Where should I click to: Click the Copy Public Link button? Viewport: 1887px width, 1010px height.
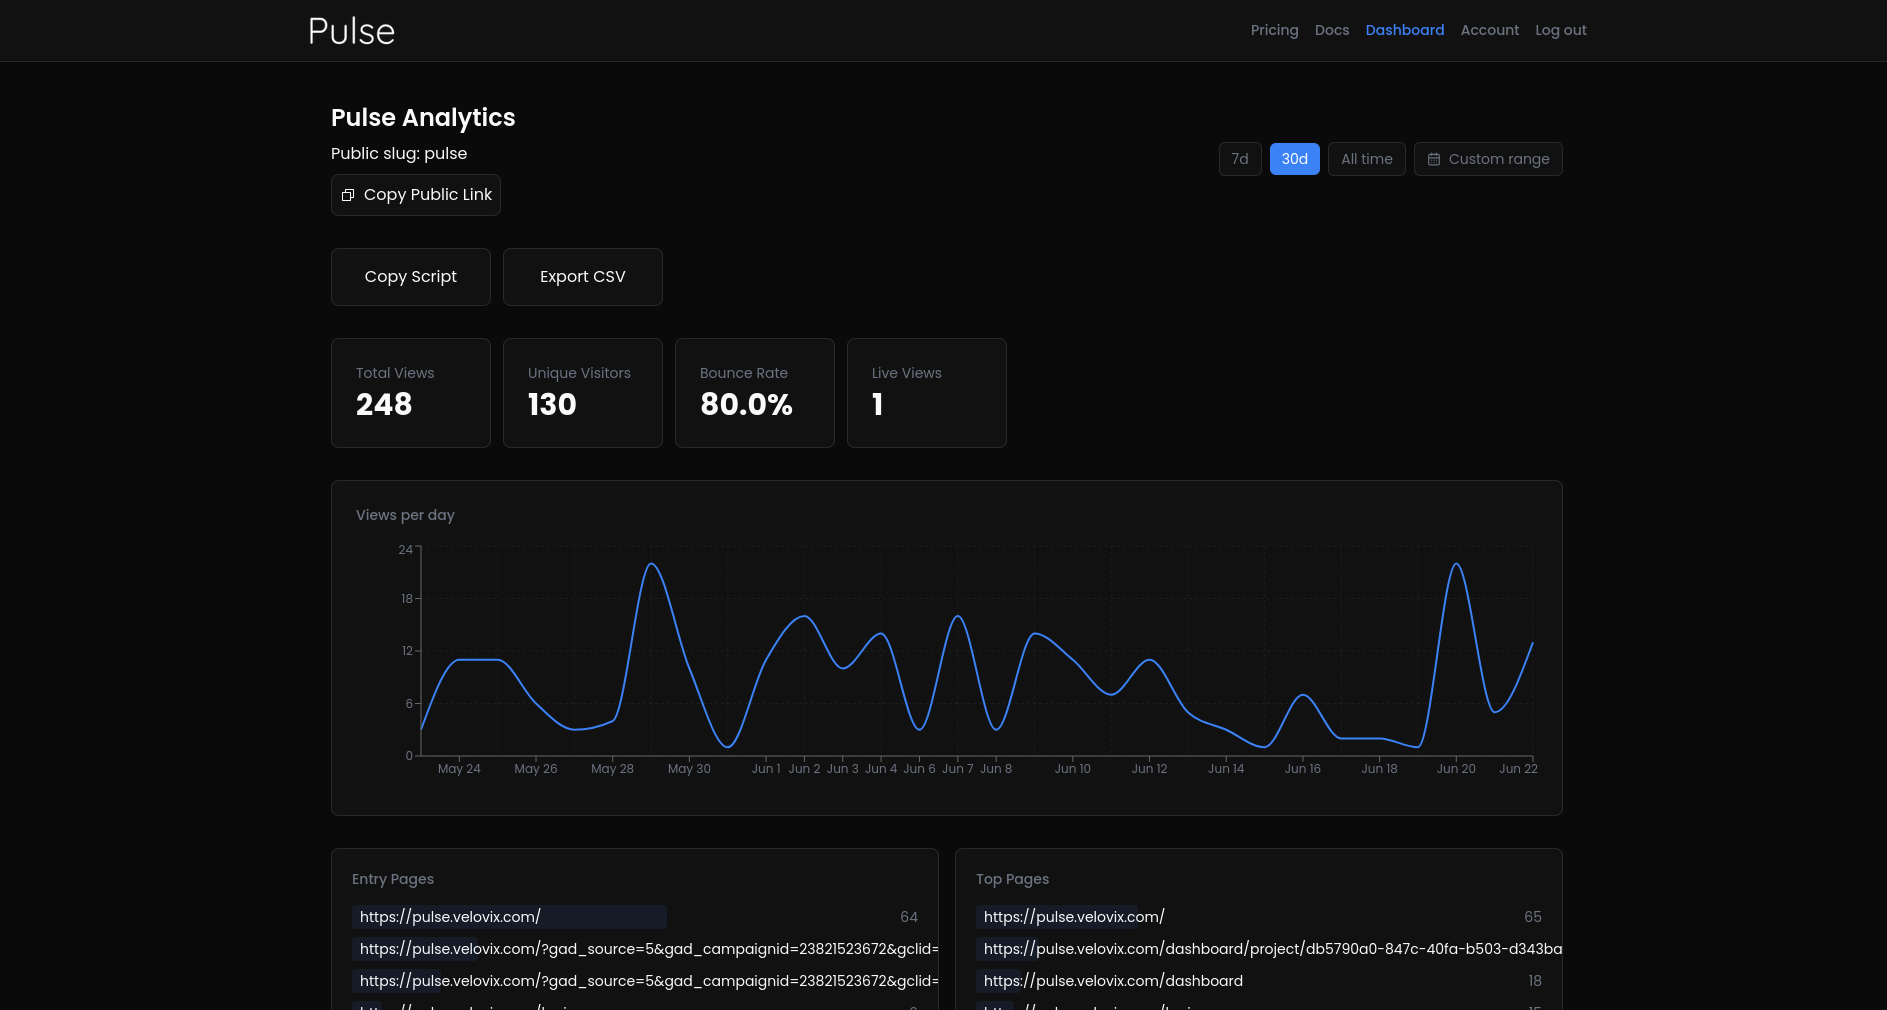click(x=416, y=195)
